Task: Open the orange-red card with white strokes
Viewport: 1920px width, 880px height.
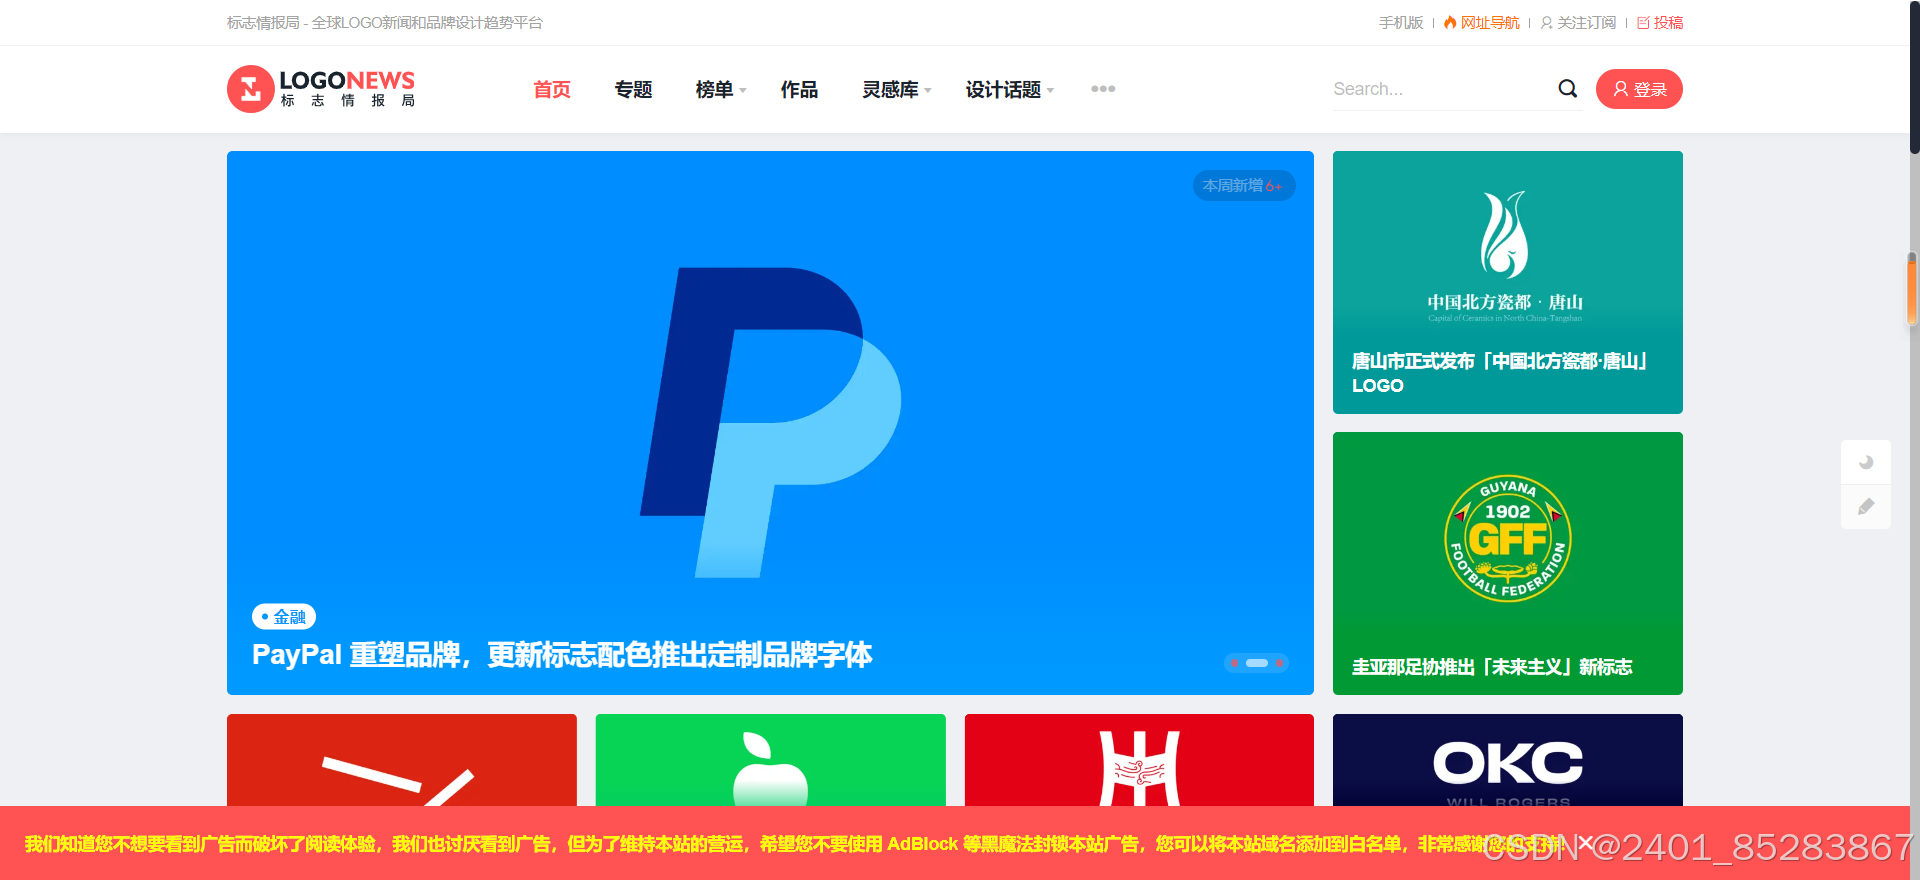Action: (x=402, y=760)
